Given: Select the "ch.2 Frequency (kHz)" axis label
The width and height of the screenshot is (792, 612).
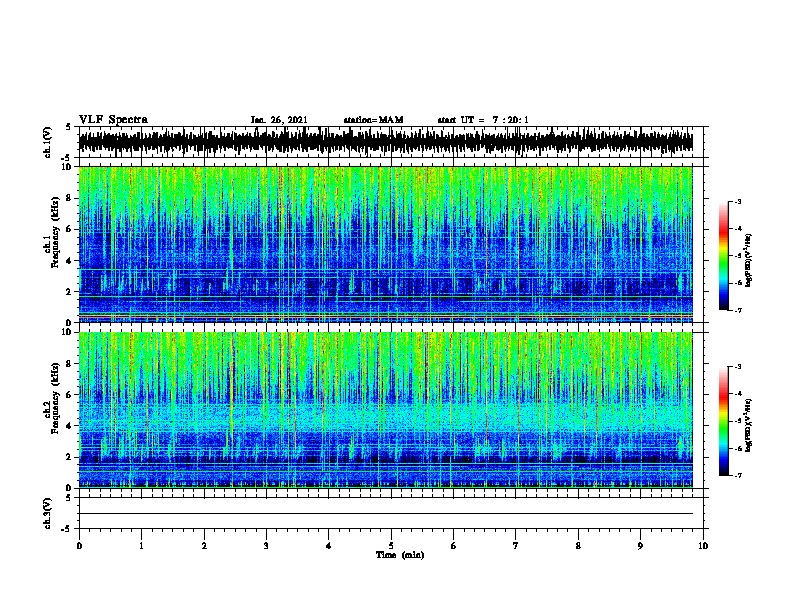Looking at the screenshot, I should tap(51, 398).
